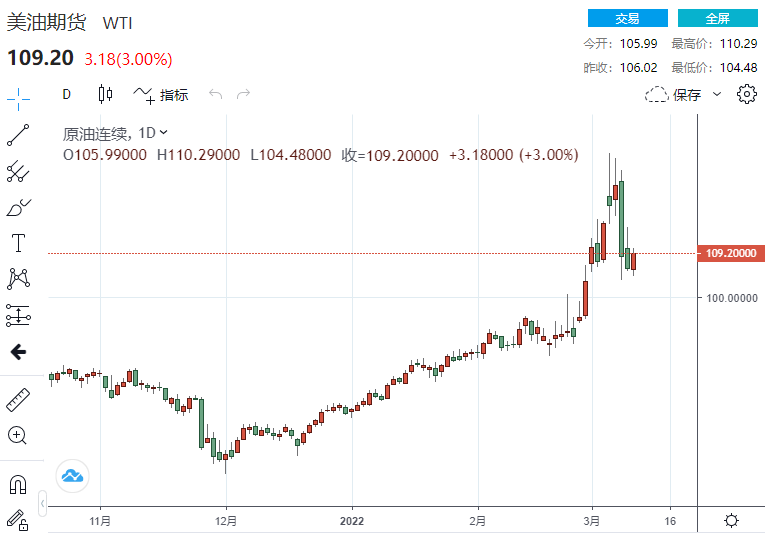Expand the 原油连续 1D legend chevron

(164, 132)
